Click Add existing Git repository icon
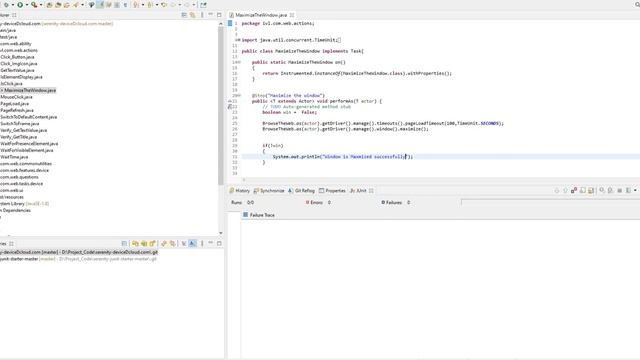 coord(135,244)
